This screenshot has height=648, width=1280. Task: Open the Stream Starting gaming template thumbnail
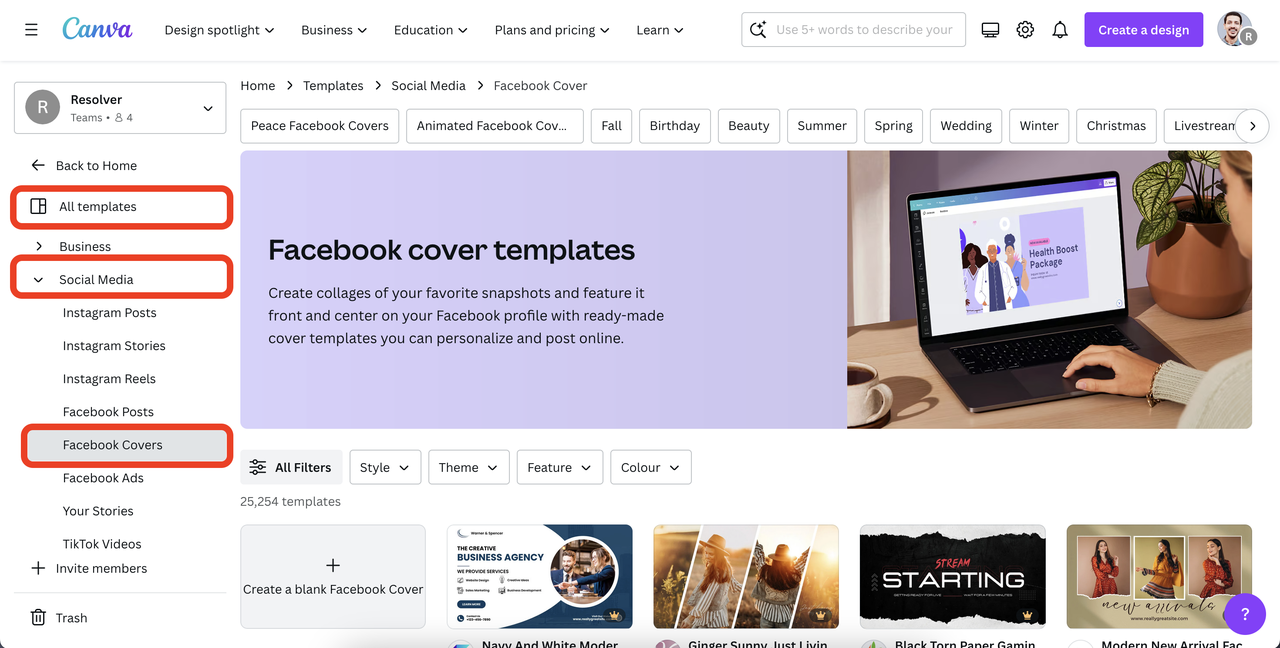(x=953, y=576)
